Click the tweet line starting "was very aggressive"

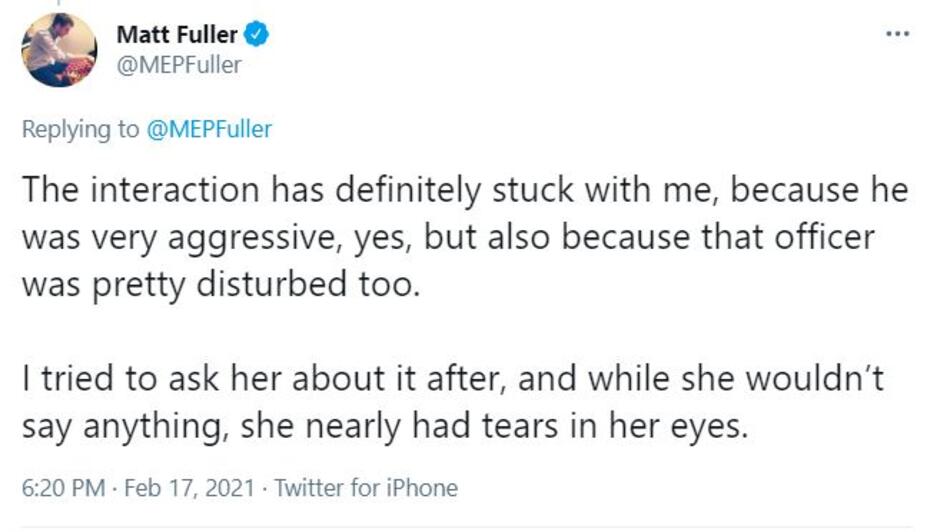coord(447,237)
